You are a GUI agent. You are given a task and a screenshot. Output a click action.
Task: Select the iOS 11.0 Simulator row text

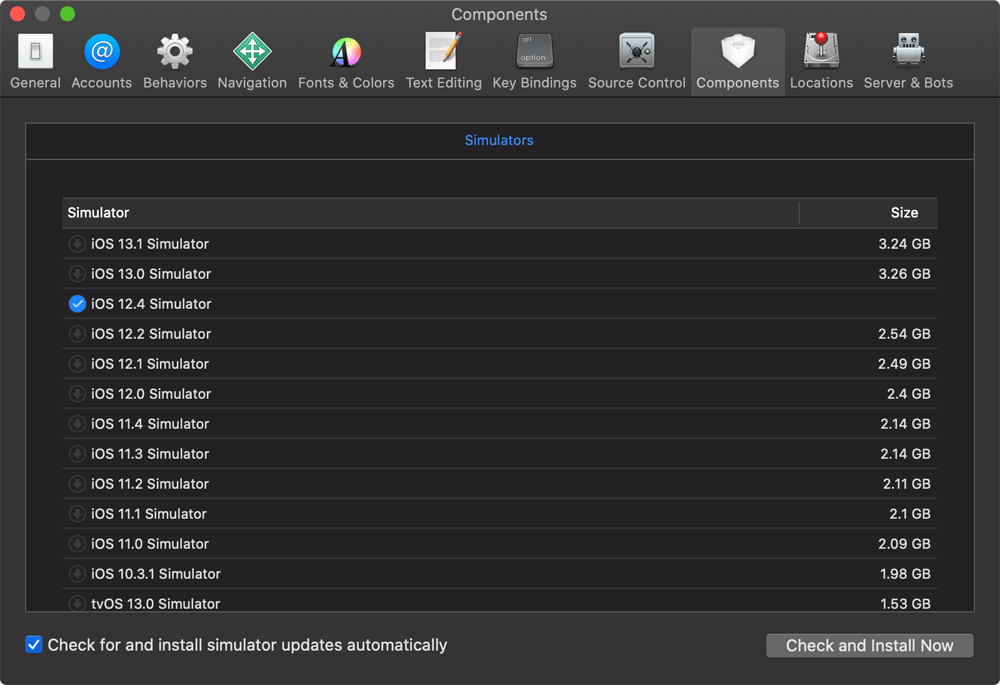coord(150,543)
